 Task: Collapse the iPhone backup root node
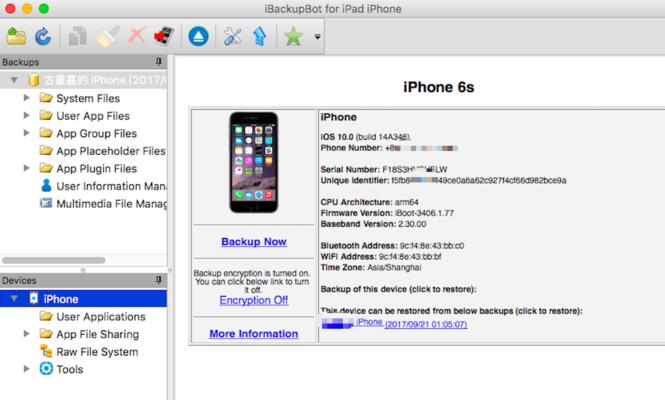coord(14,80)
